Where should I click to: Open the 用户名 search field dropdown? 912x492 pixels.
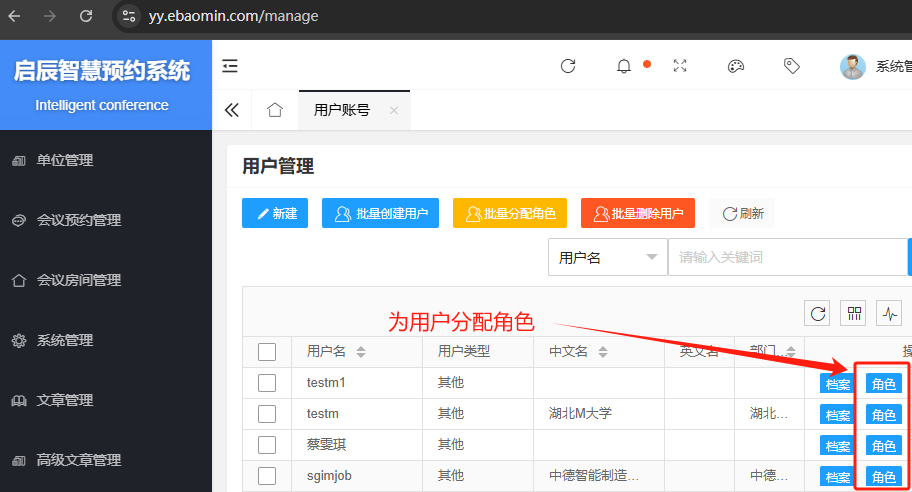[x=607, y=257]
